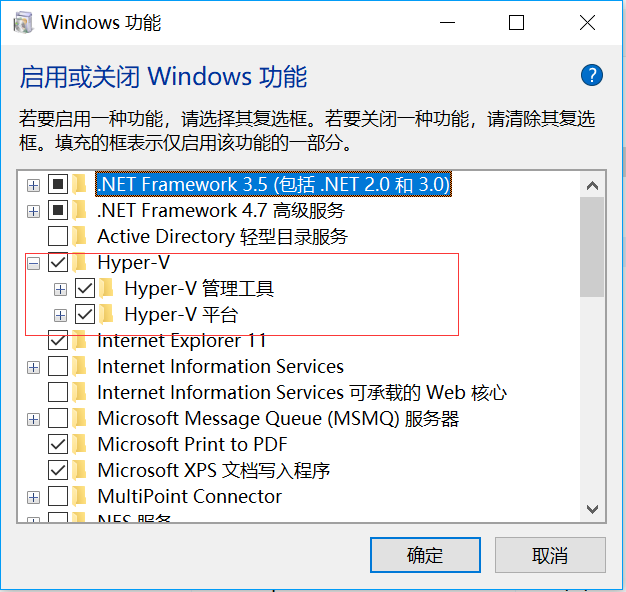Click the MultiPoint Connector folder icon

coord(79,497)
